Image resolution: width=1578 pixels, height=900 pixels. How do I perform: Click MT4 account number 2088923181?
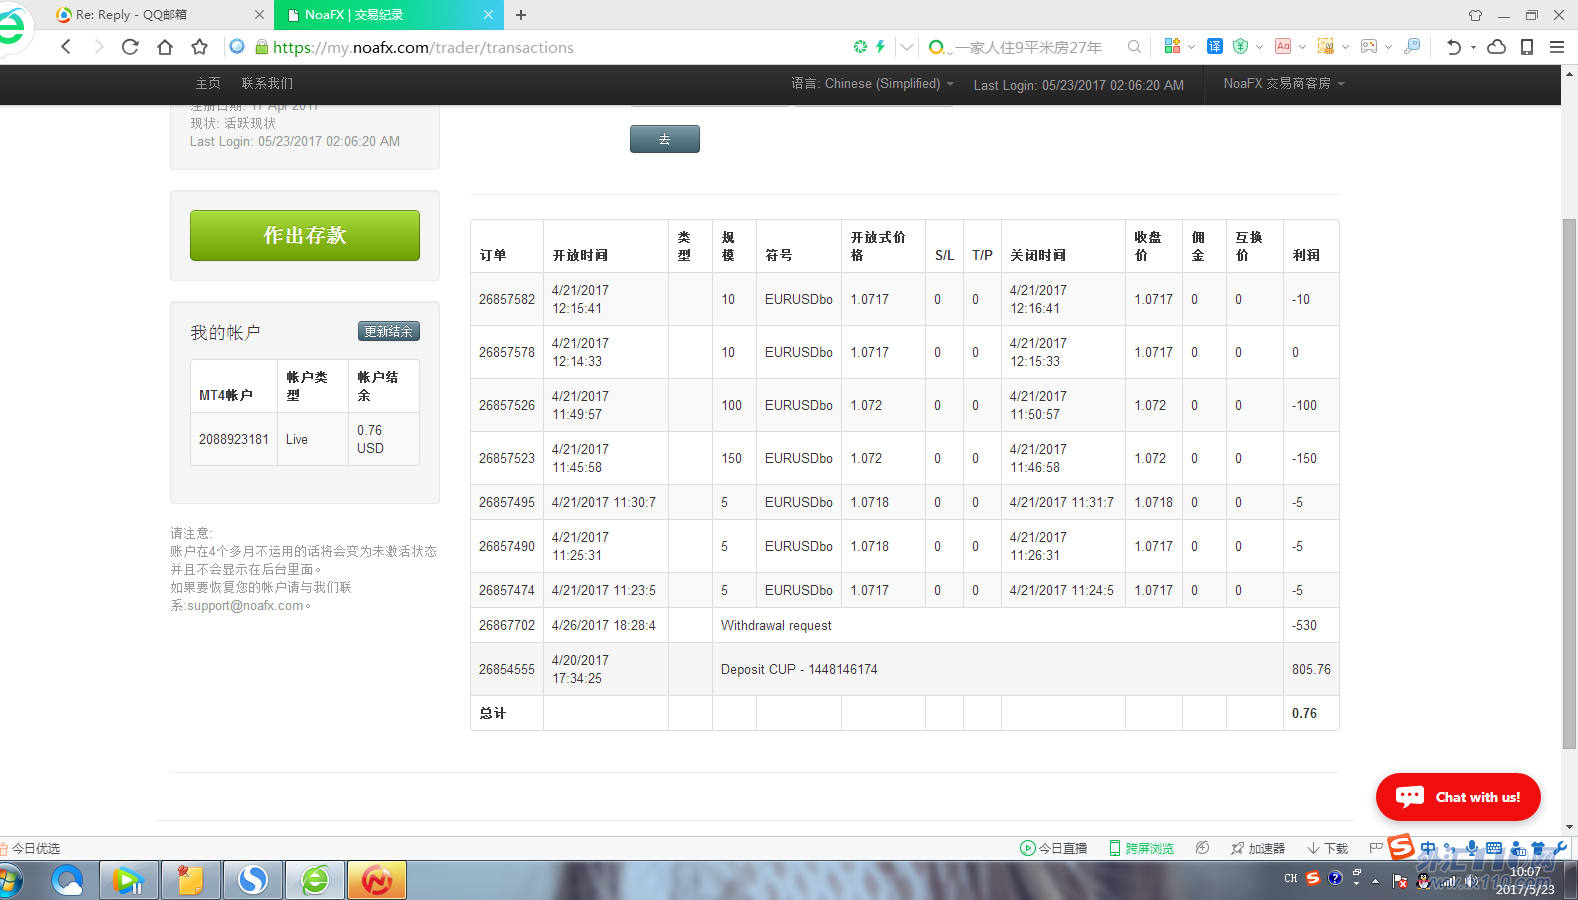coord(234,439)
